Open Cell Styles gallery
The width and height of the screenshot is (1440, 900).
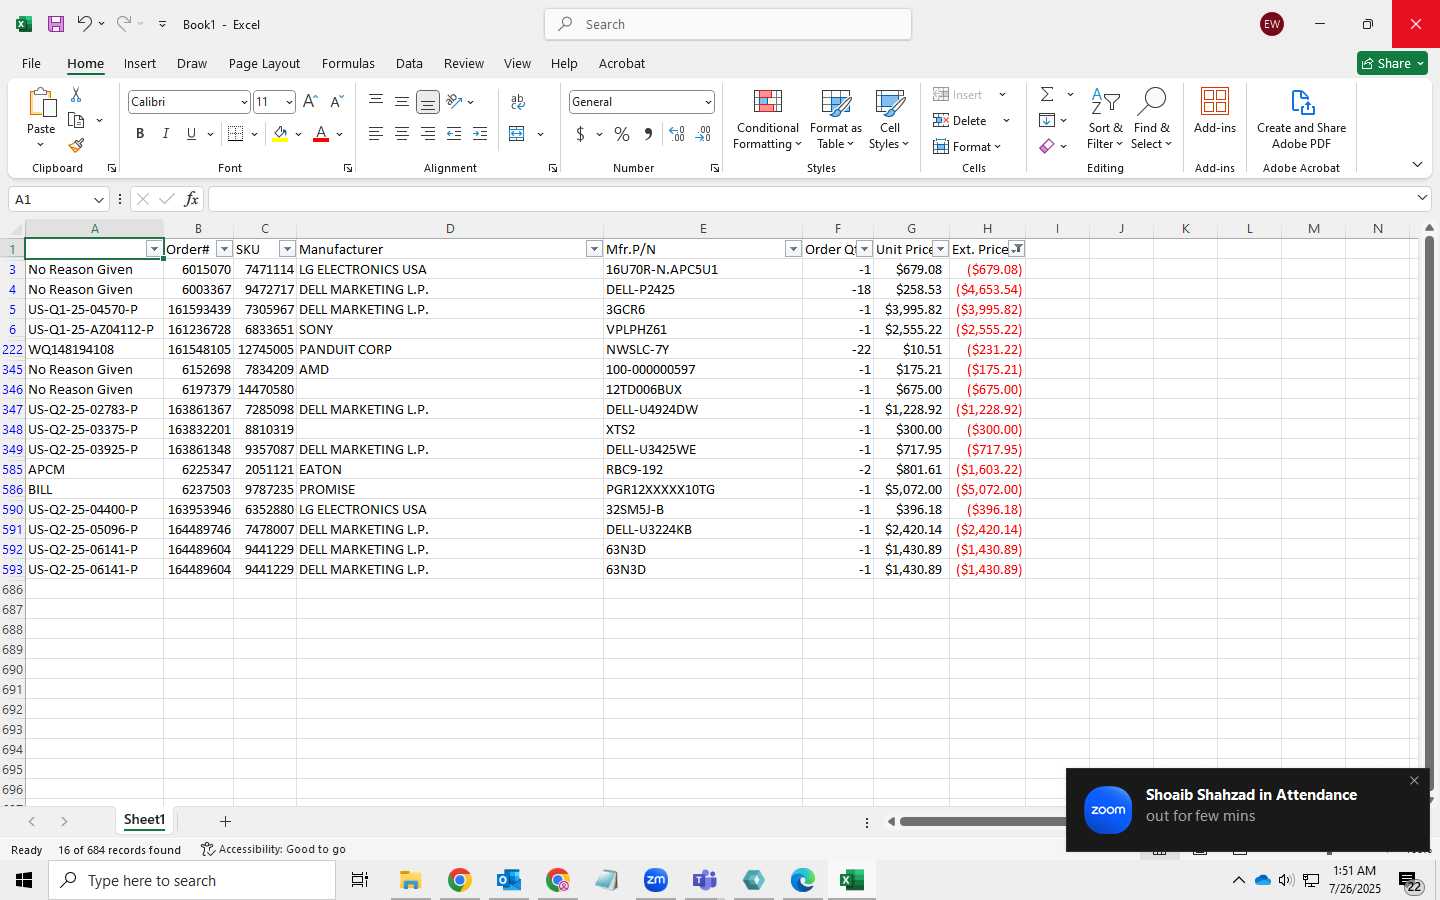tap(889, 120)
